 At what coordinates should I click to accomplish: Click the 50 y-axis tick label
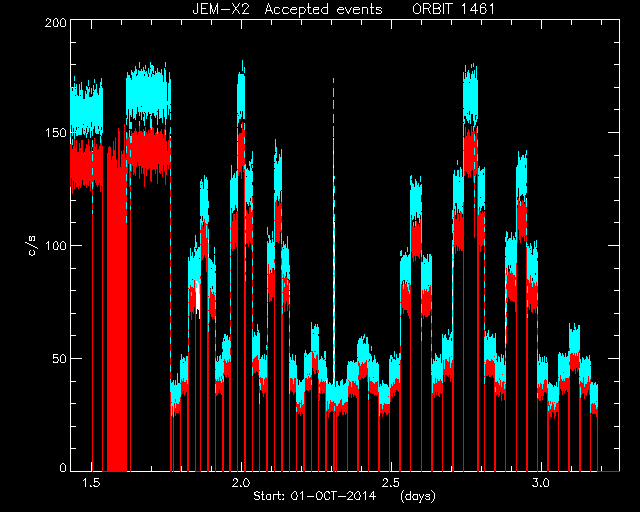click(60, 359)
